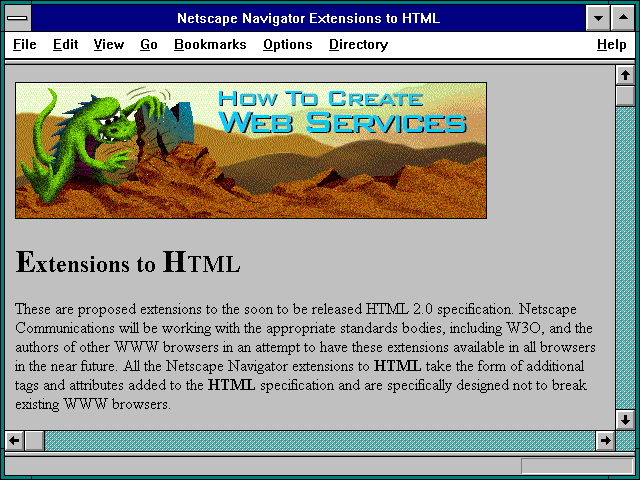Image resolution: width=640 pixels, height=480 pixels.
Task: Open the Directory menu
Action: coord(358,44)
